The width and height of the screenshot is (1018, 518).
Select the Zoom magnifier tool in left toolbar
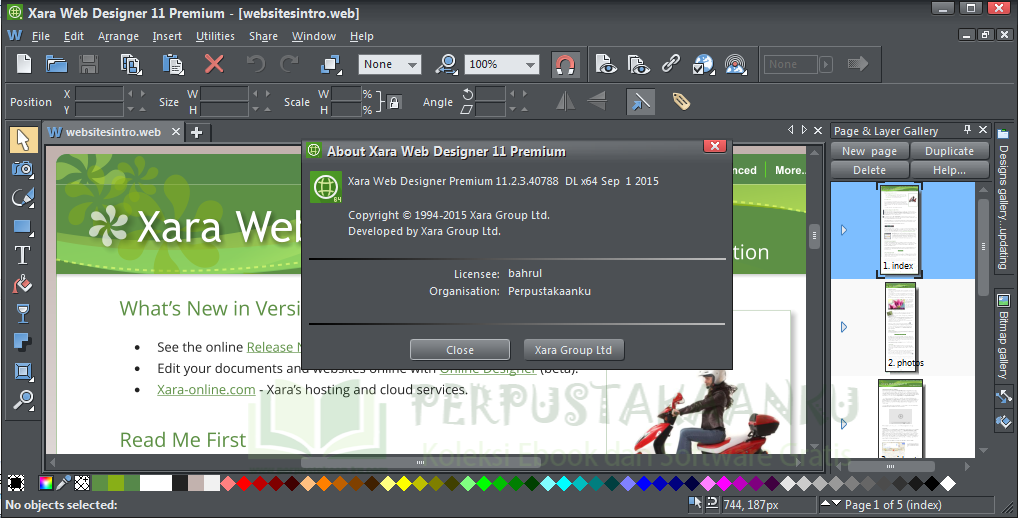pyautogui.click(x=23, y=400)
